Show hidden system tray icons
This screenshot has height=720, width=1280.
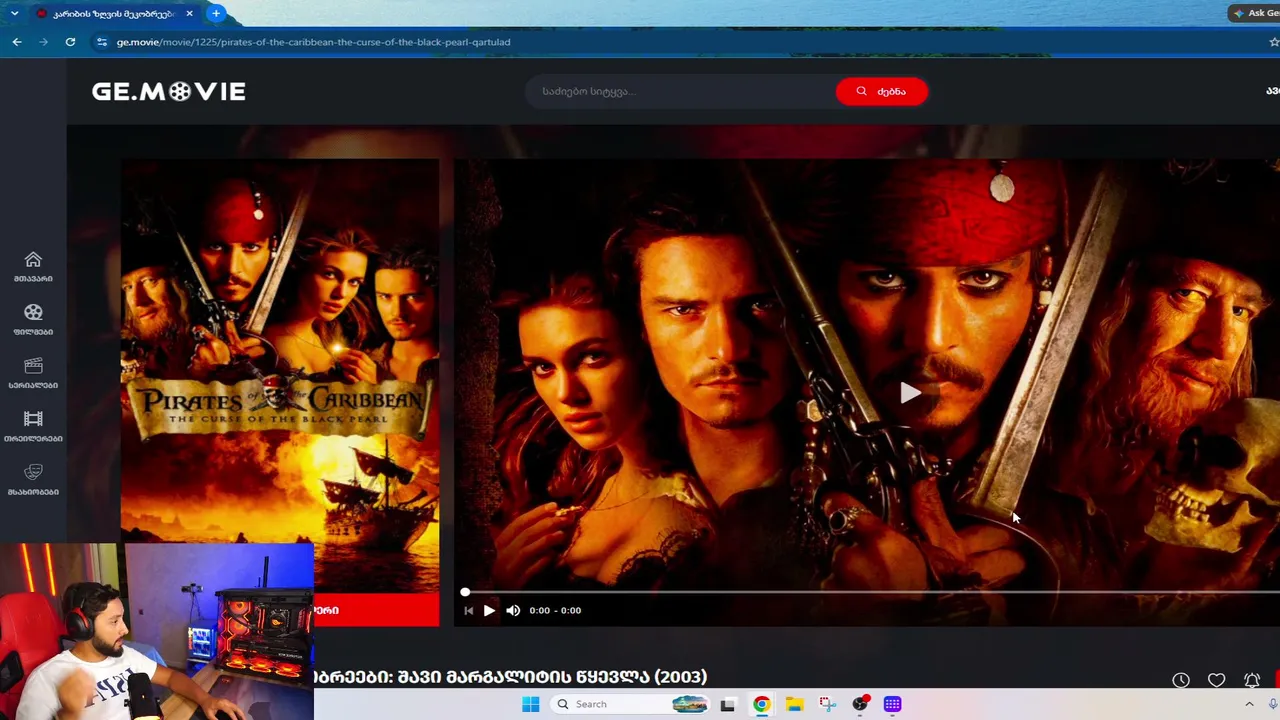[x=1249, y=704]
